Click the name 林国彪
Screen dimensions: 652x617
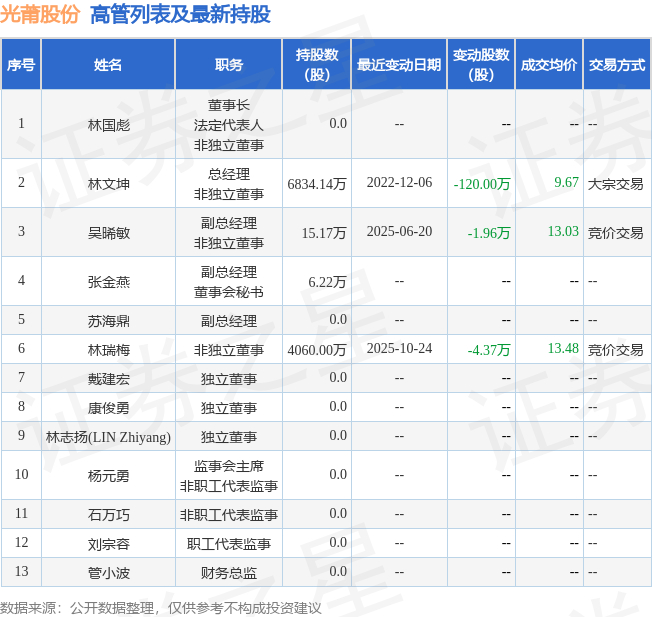(x=109, y=125)
